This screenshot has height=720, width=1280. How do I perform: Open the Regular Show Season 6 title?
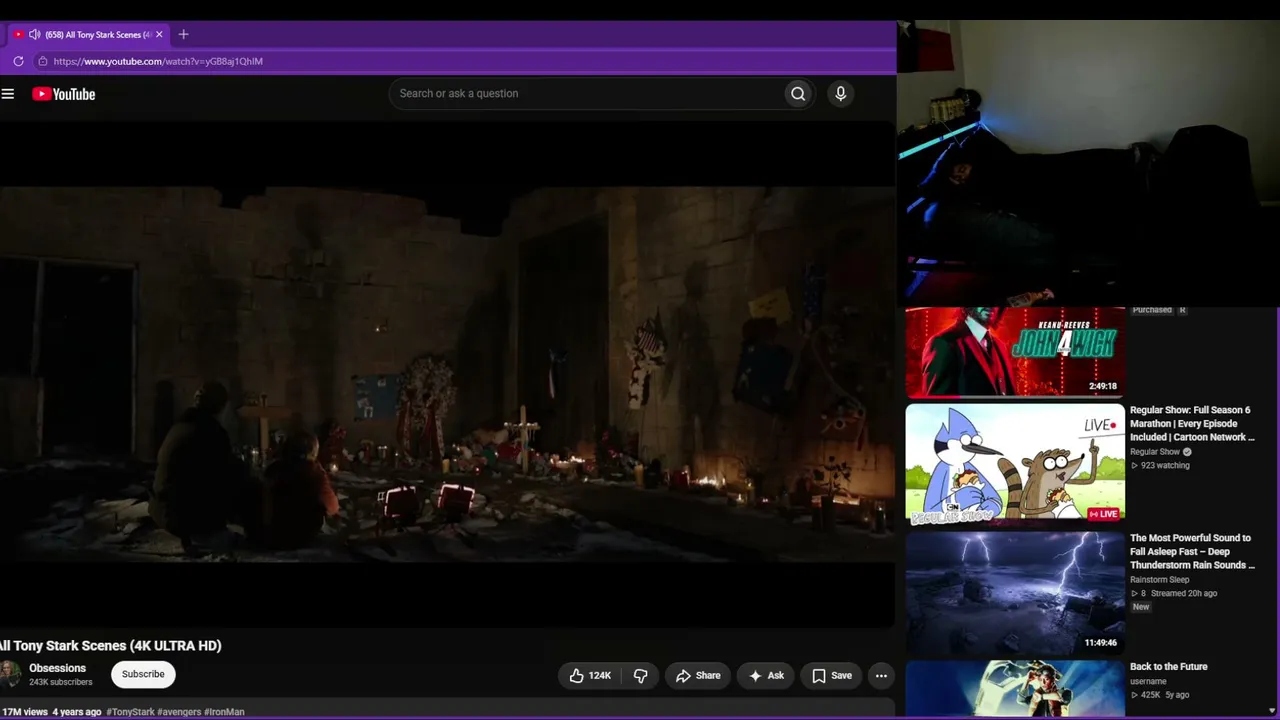[1191, 424]
